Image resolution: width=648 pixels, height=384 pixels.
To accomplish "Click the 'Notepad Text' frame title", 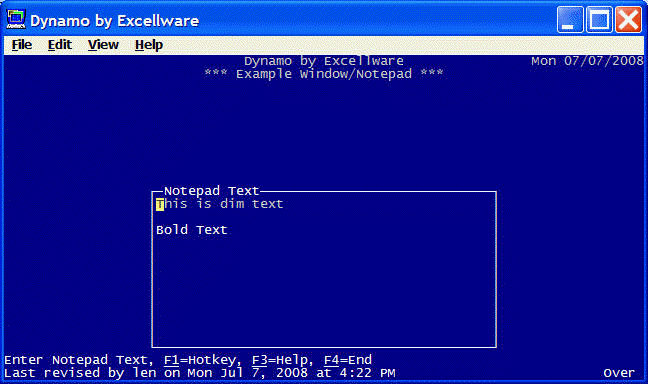I will [x=212, y=191].
